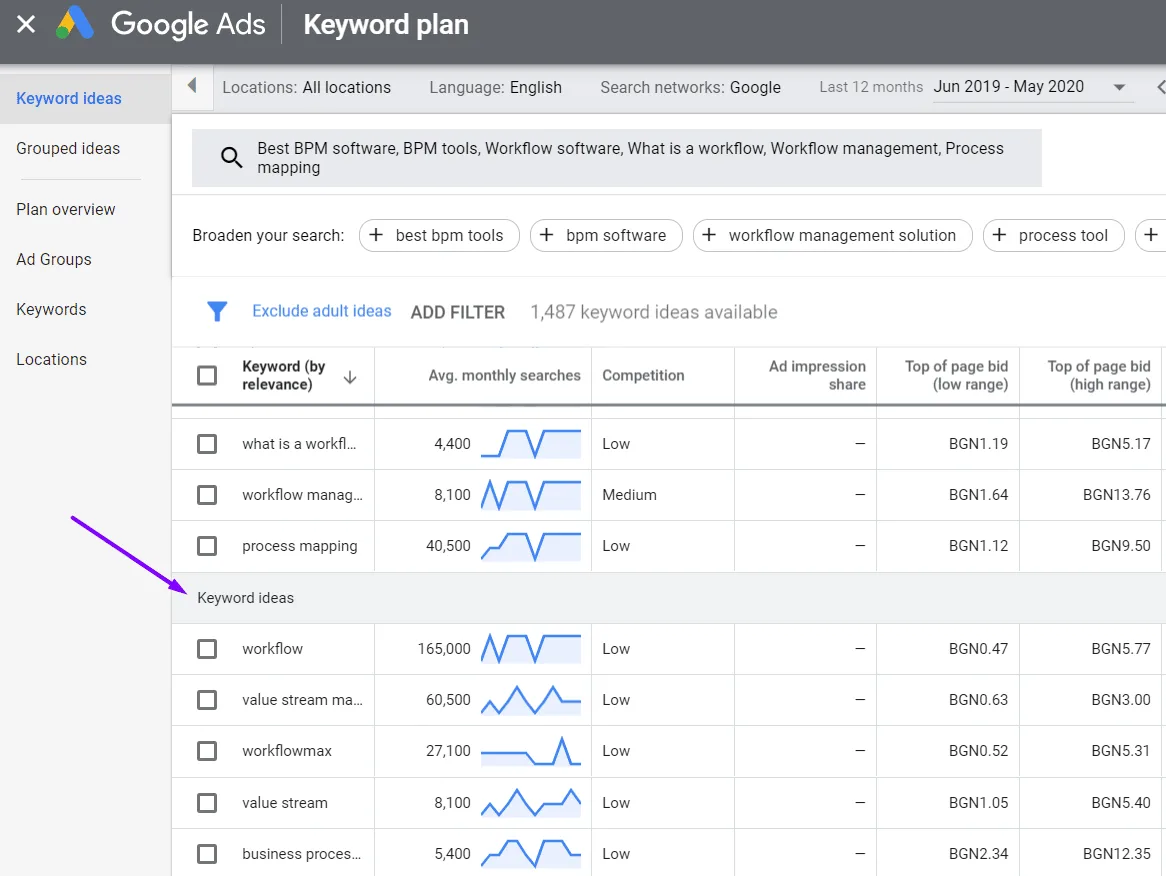The width and height of the screenshot is (1166, 876).
Task: Open trend sparkline for process mapping
Action: point(531,546)
